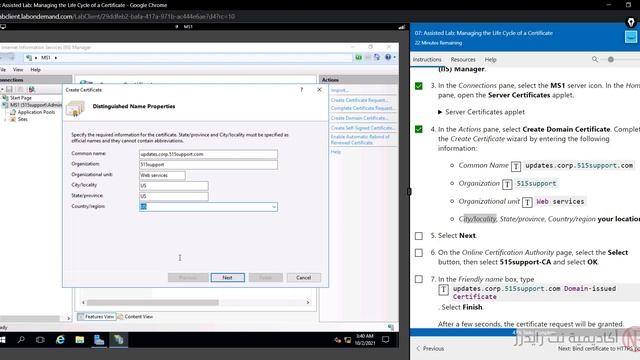Click type-text icon for Common Name
Screen dimensions: 640x360
coord(516,166)
